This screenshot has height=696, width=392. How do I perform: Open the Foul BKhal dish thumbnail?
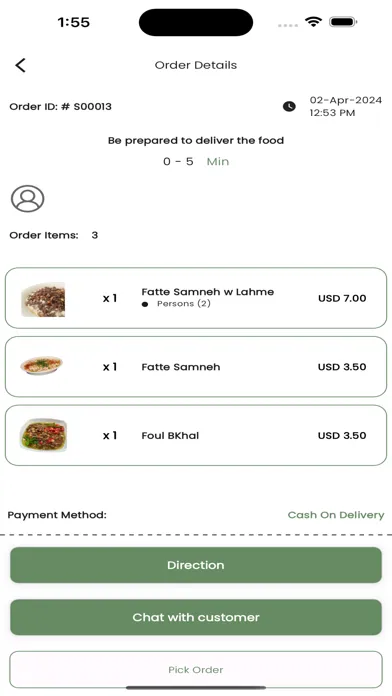click(43, 435)
